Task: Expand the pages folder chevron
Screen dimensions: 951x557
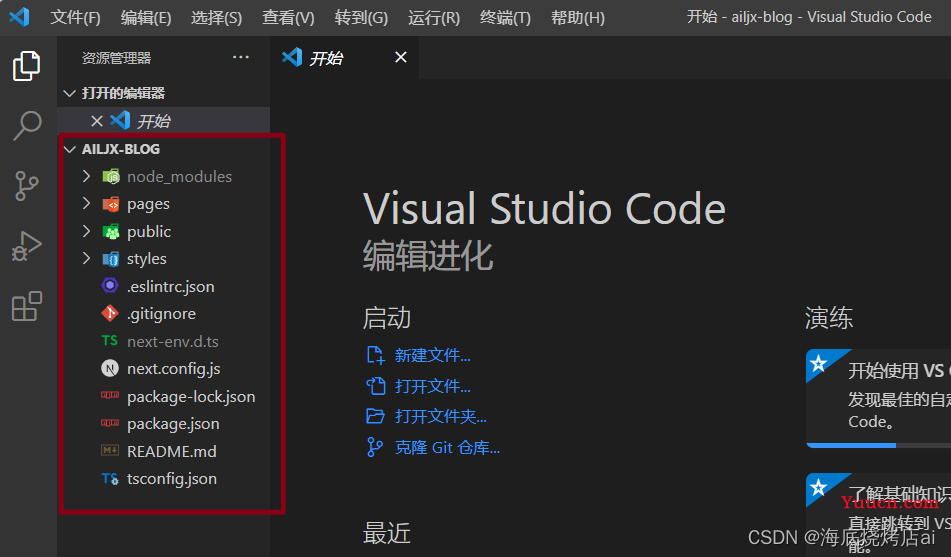Action: 86,203
